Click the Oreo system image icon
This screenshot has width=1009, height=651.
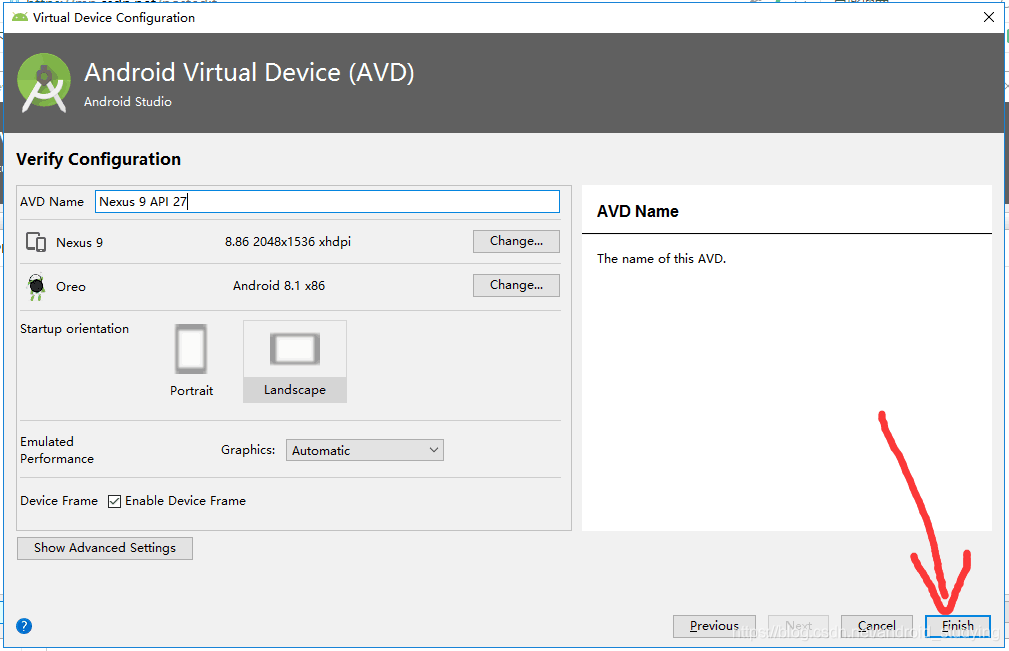pos(36,286)
